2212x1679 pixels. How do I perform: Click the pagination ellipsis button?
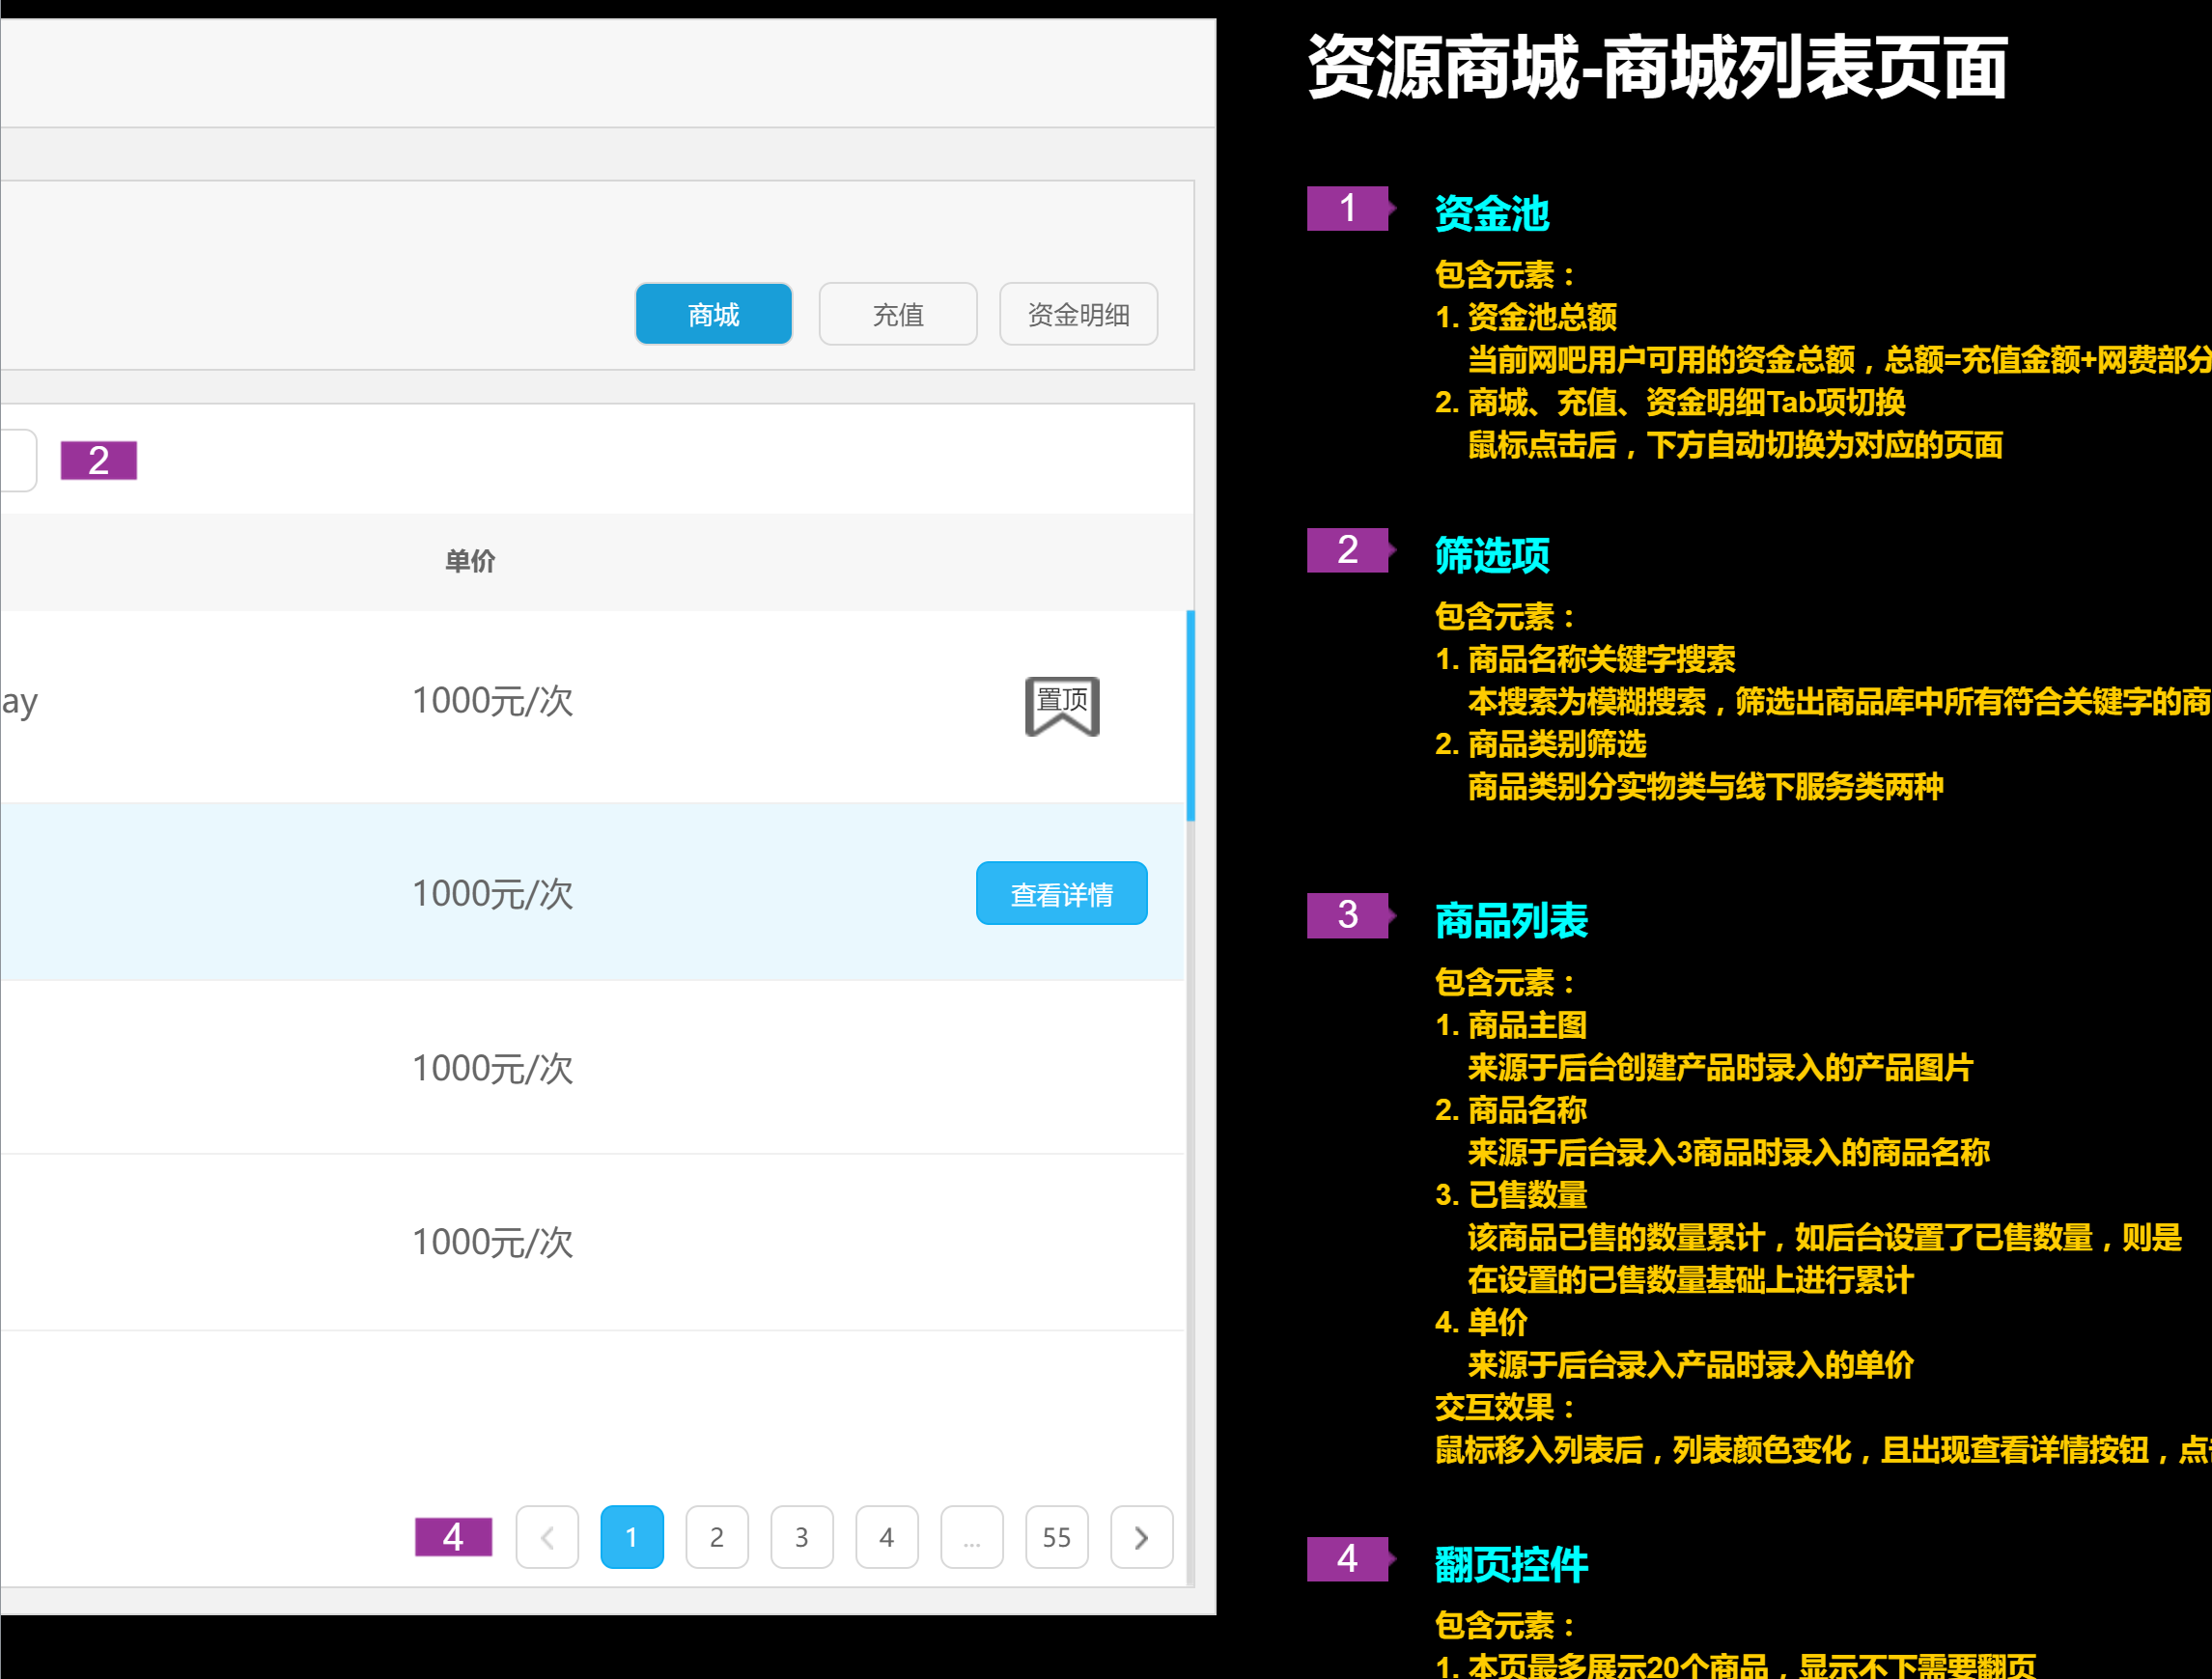(x=971, y=1536)
